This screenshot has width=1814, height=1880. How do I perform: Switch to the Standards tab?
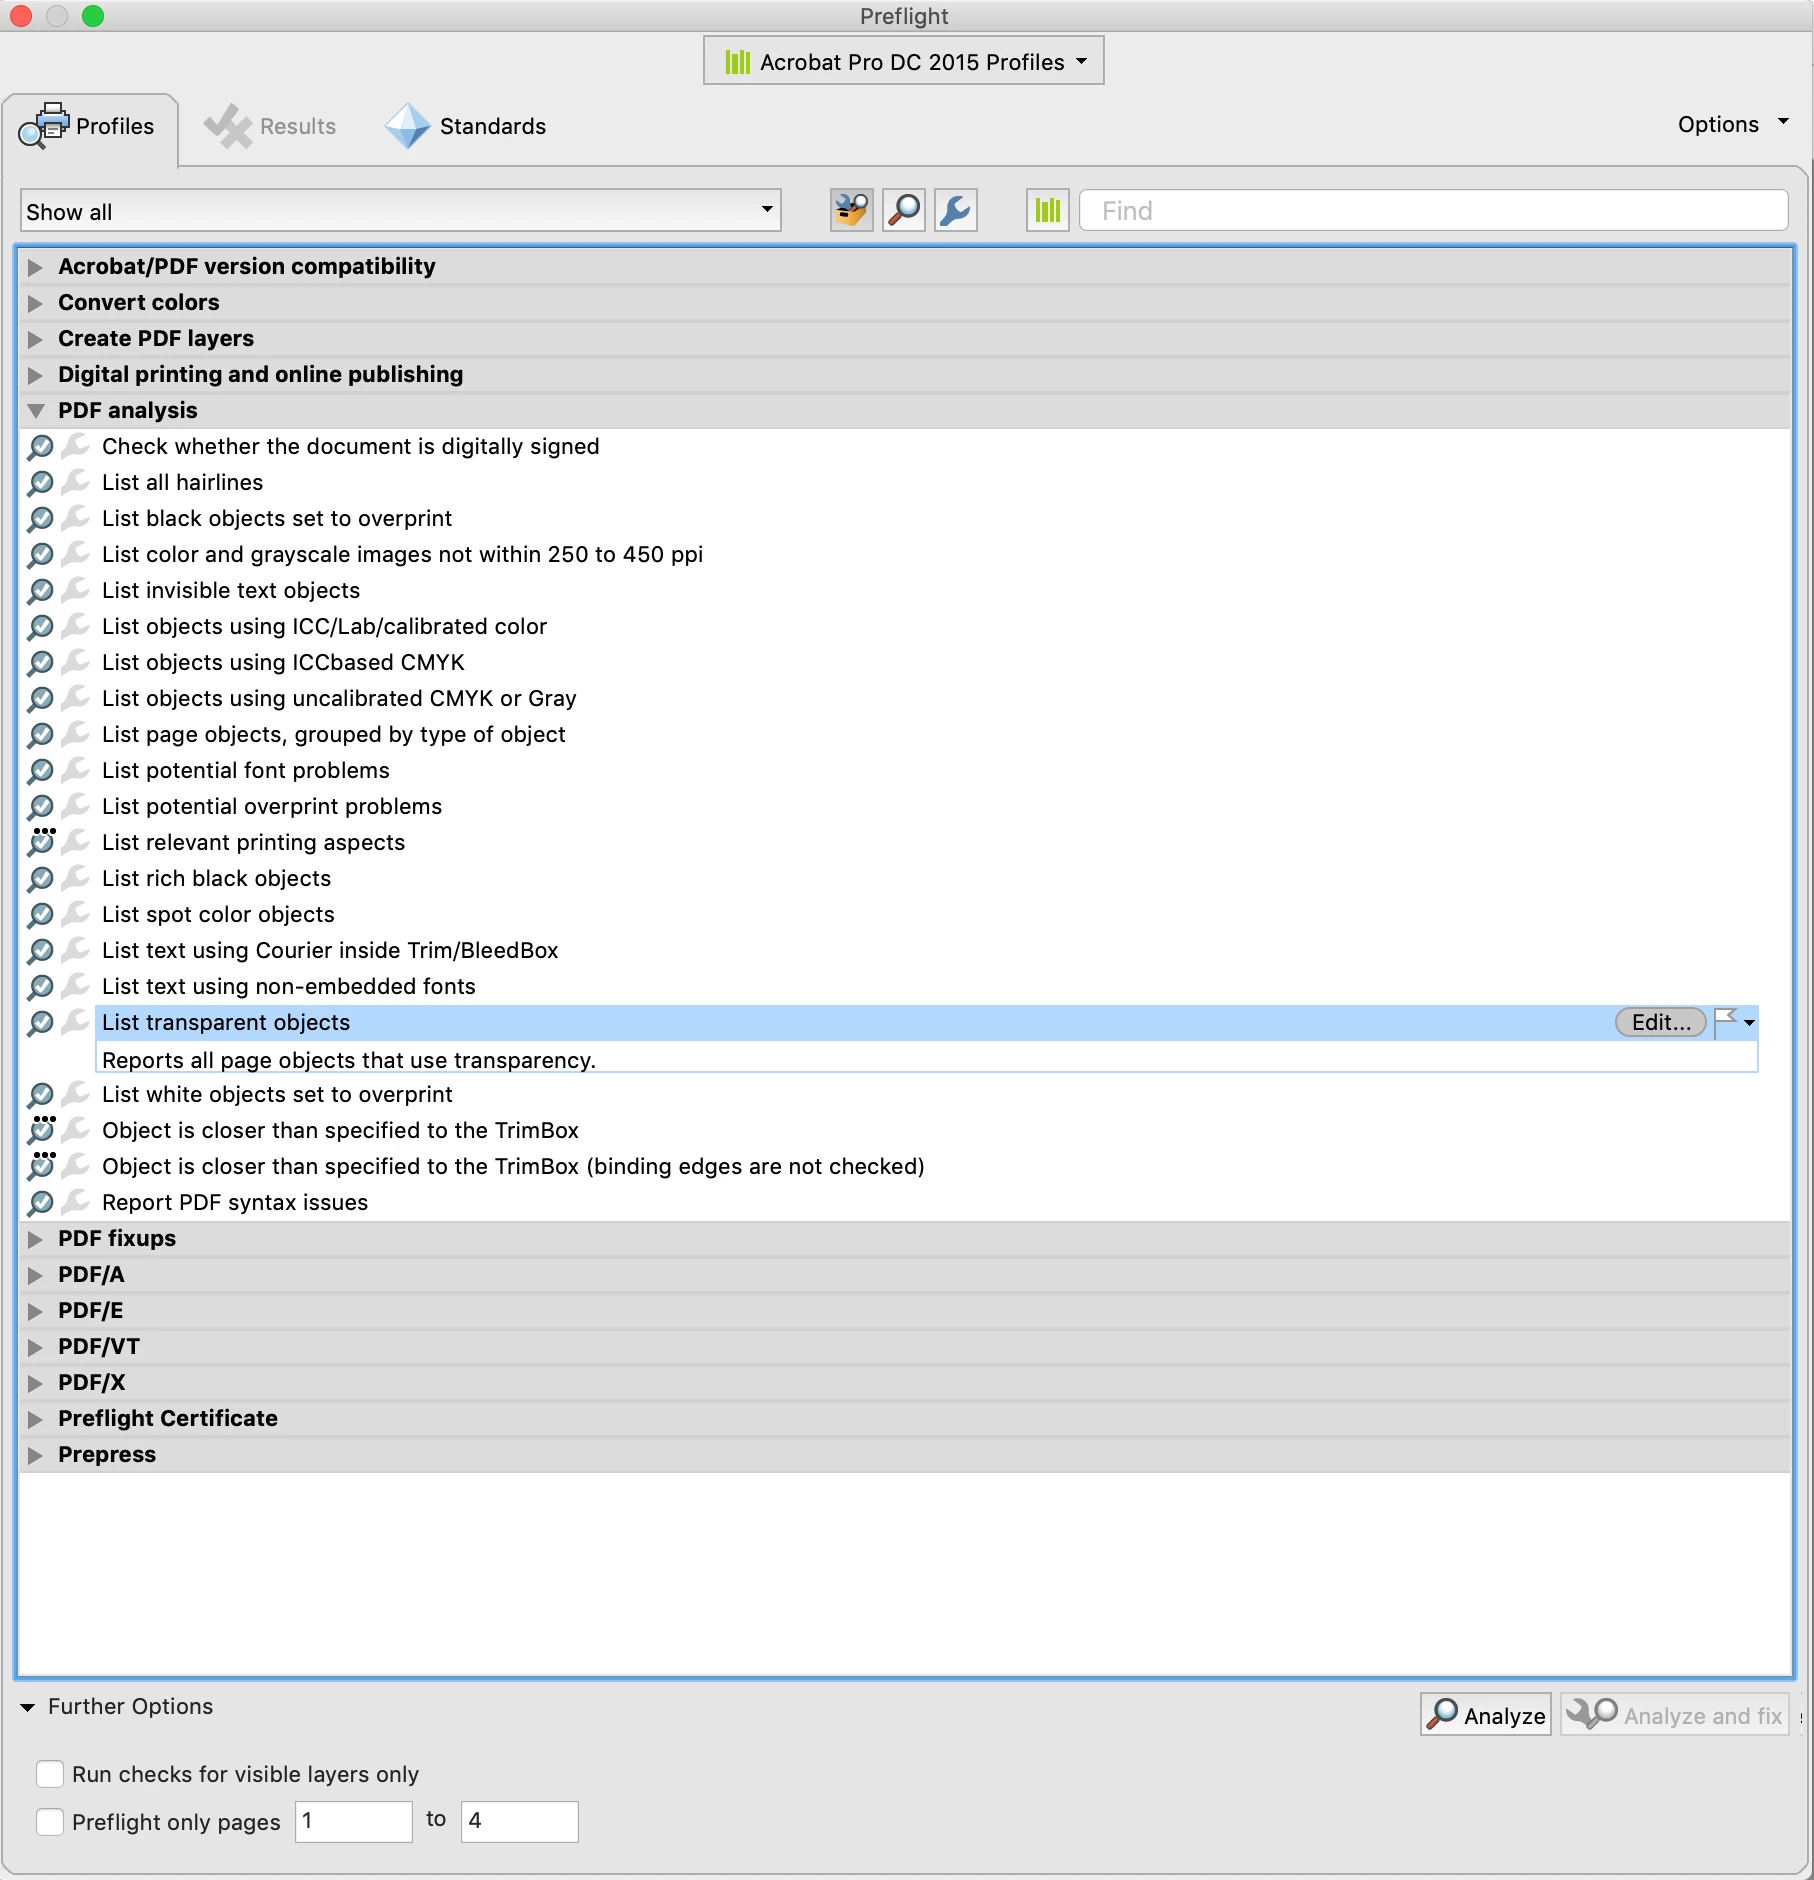pos(466,127)
